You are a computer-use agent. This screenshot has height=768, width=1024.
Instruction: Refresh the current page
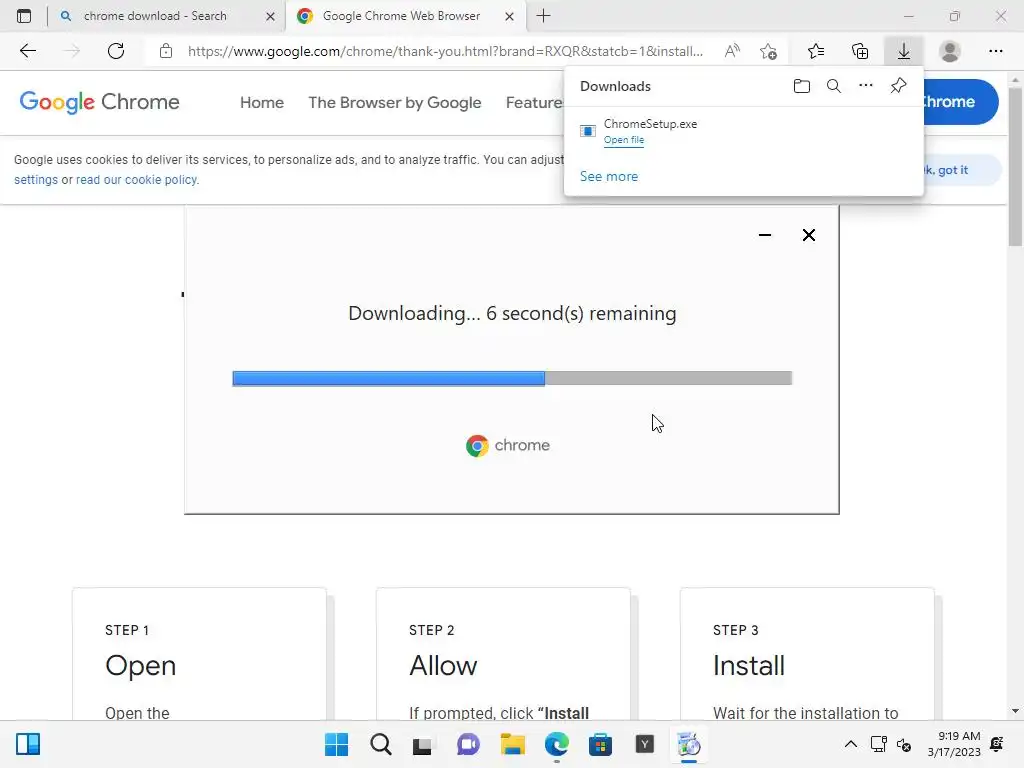(116, 51)
